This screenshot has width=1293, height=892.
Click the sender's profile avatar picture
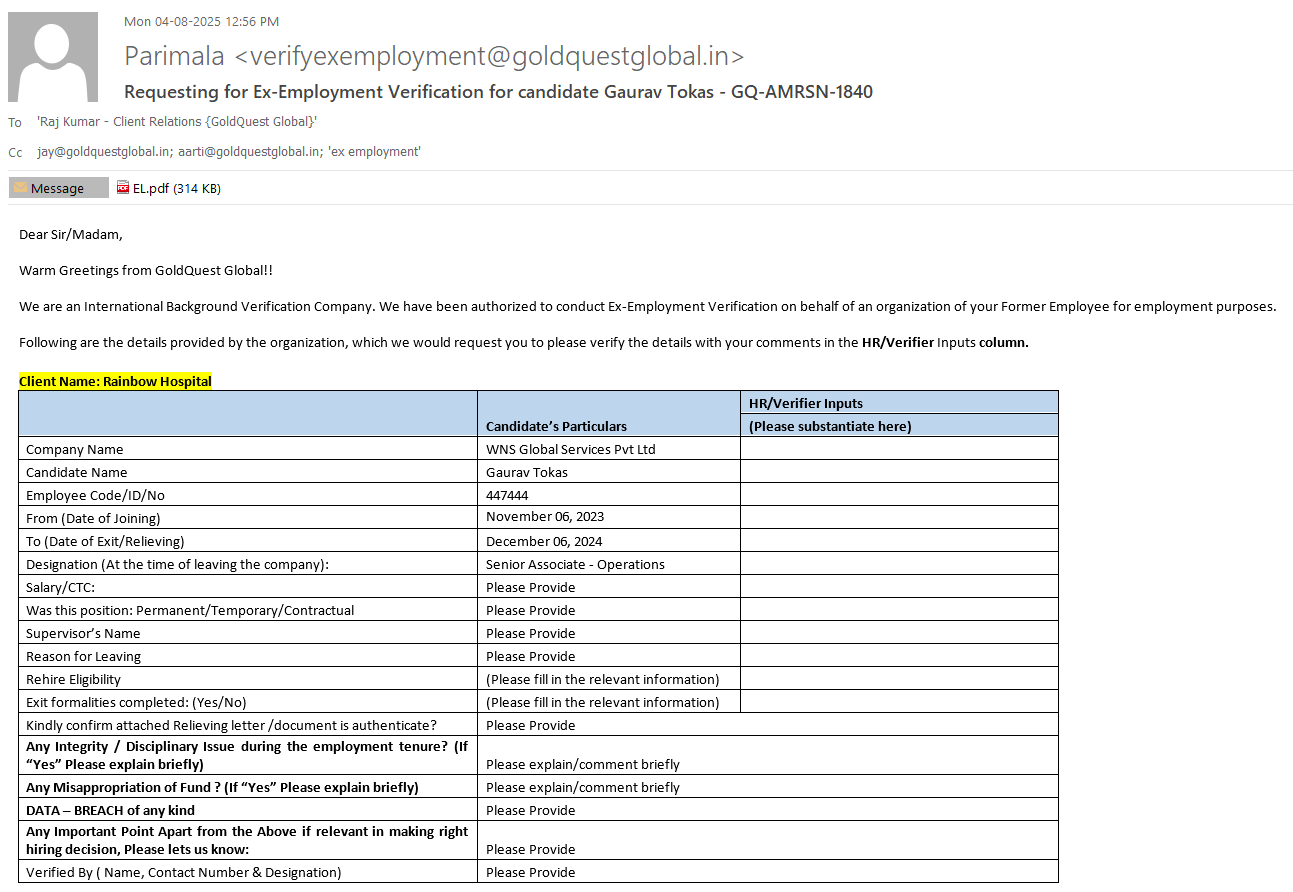click(x=53, y=57)
